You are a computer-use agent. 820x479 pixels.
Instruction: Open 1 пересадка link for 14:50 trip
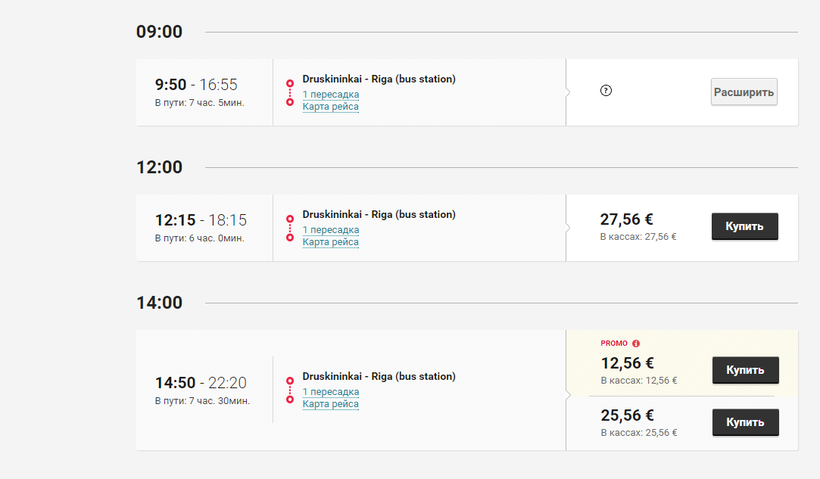(330, 392)
